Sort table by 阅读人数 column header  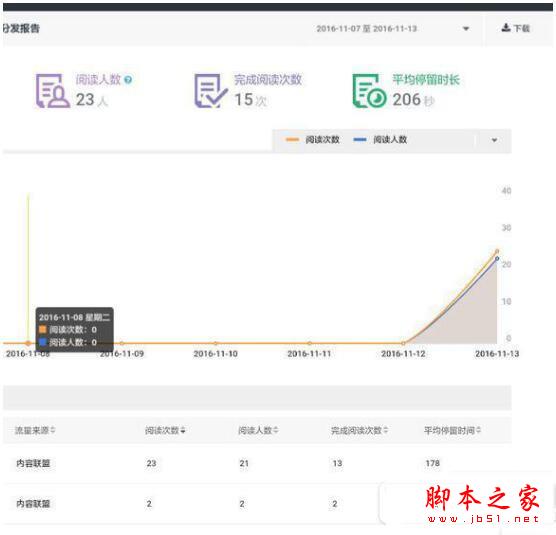point(258,430)
